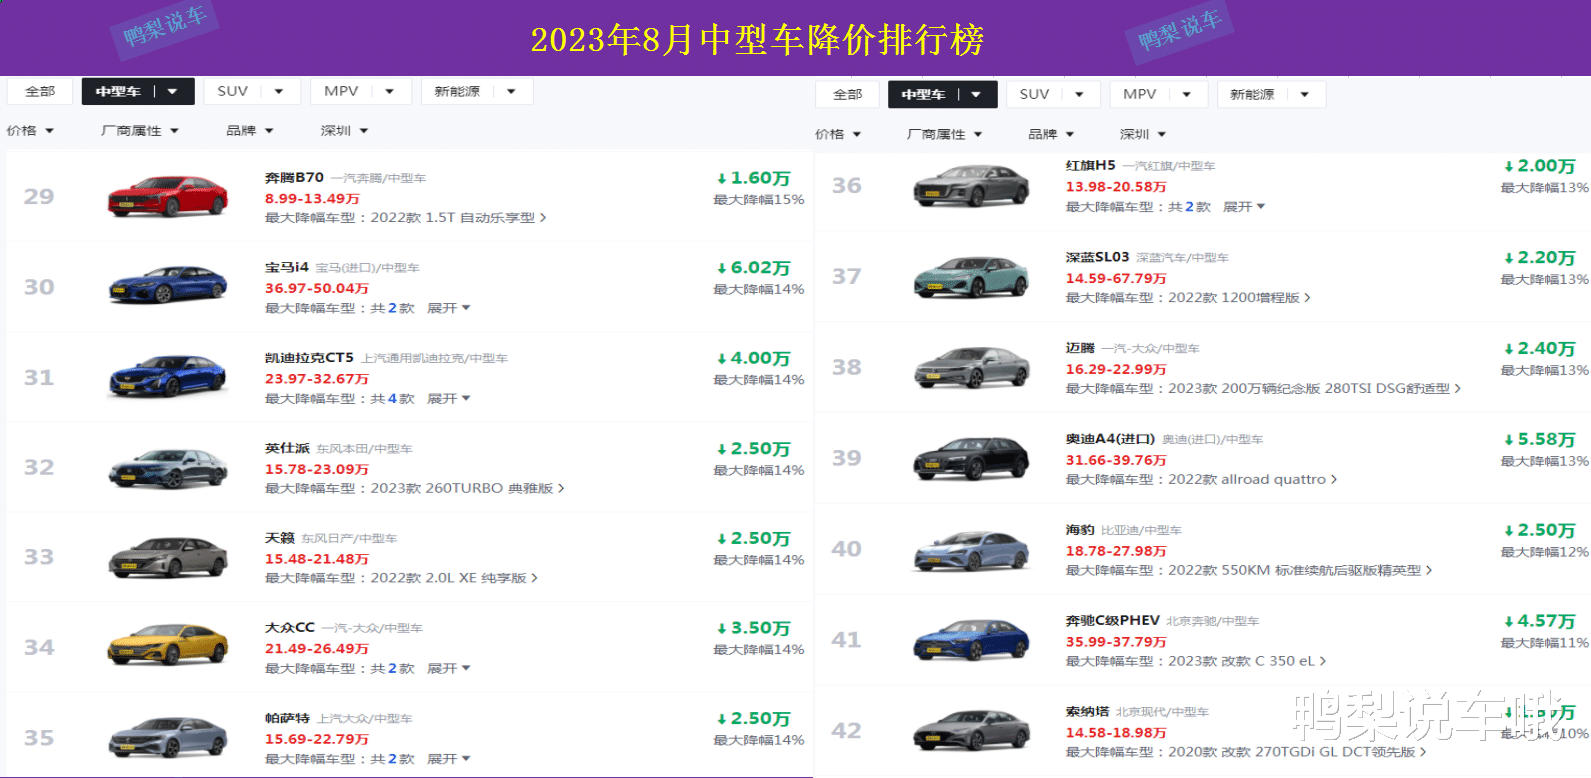Open the 宝马i4 title link
This screenshot has width=1591, height=778.
(x=287, y=267)
